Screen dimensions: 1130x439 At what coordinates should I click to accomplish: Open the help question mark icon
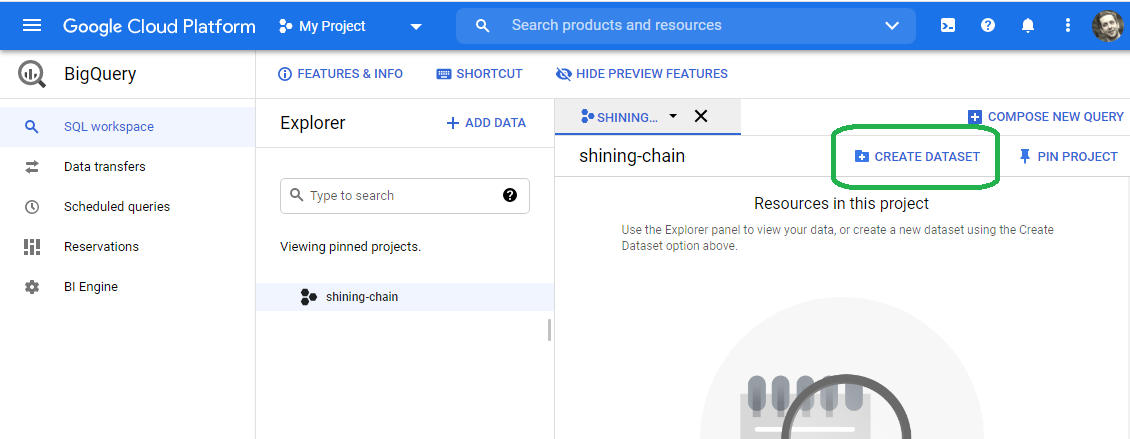[988, 26]
